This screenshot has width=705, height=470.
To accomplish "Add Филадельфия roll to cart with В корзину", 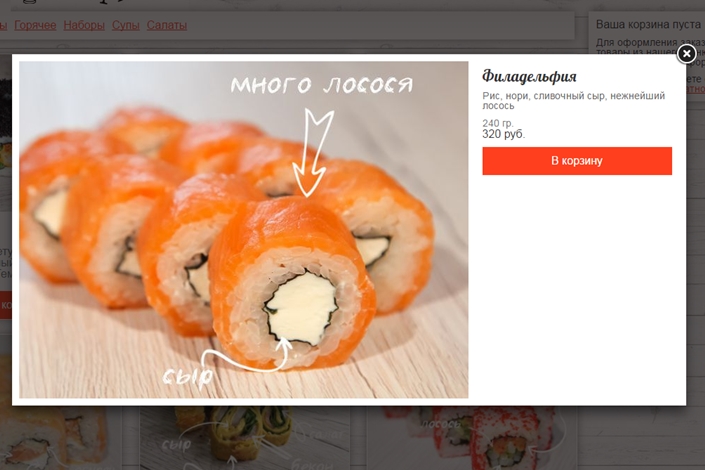I will 577,161.
